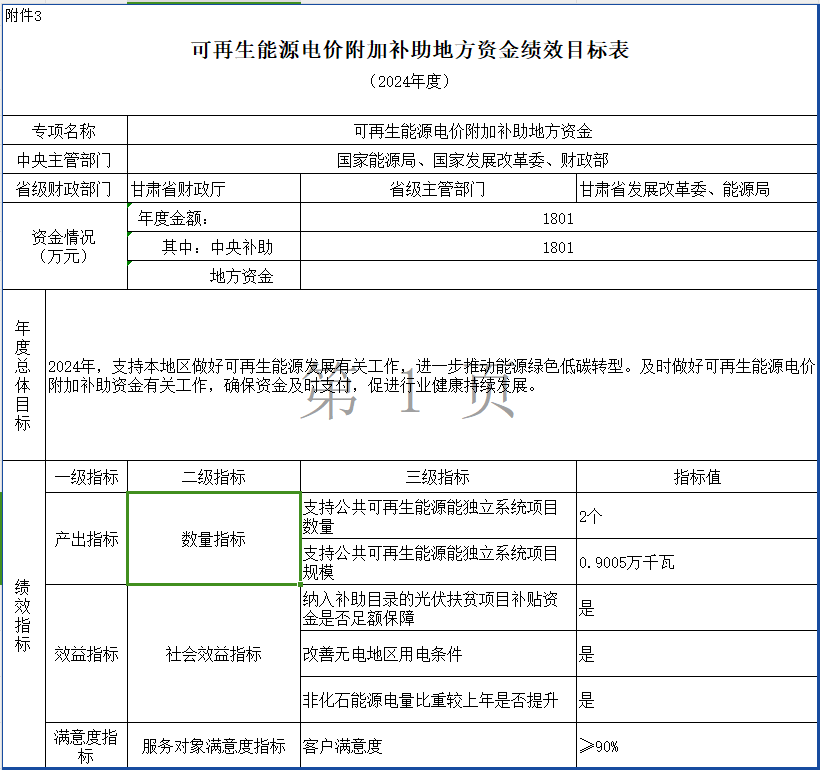820x770 pixels.
Task: Click the ≥90% satisfaction value cell
Action: [696, 746]
